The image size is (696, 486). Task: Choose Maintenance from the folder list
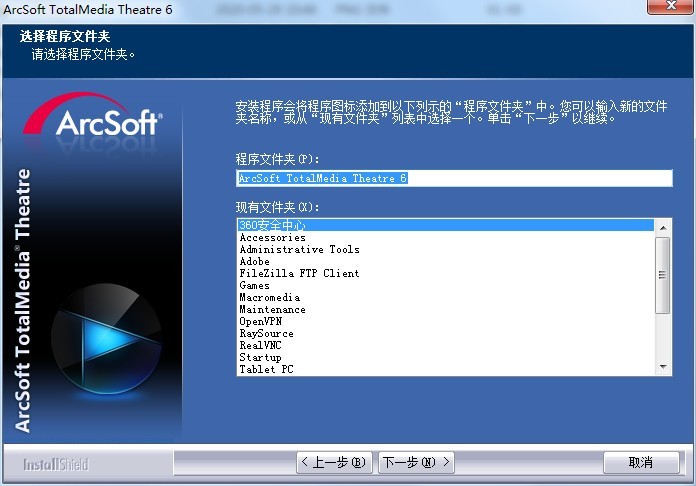(x=445, y=309)
